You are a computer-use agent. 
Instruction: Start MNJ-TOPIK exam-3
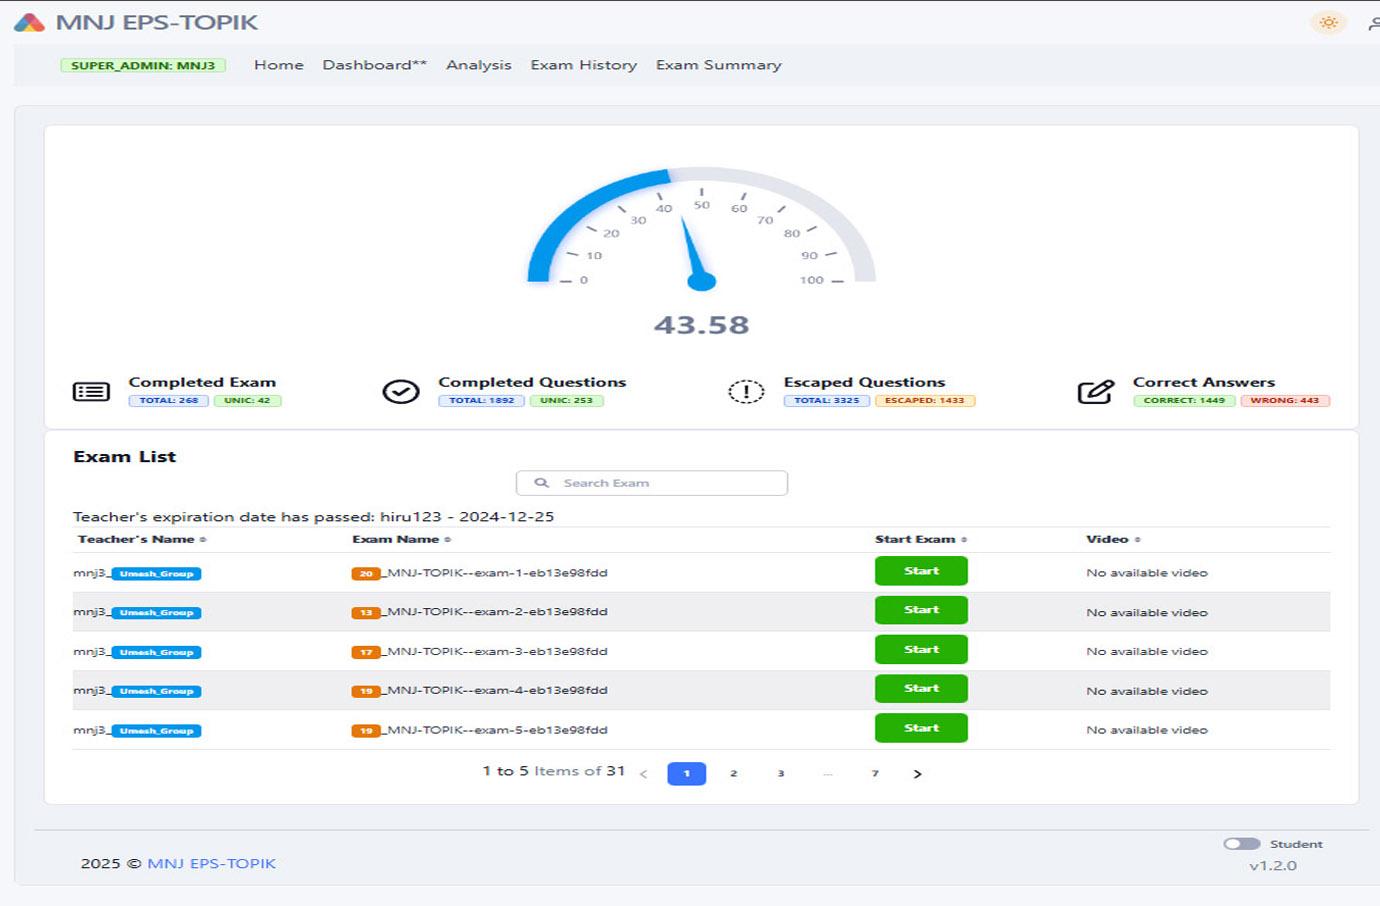(921, 650)
